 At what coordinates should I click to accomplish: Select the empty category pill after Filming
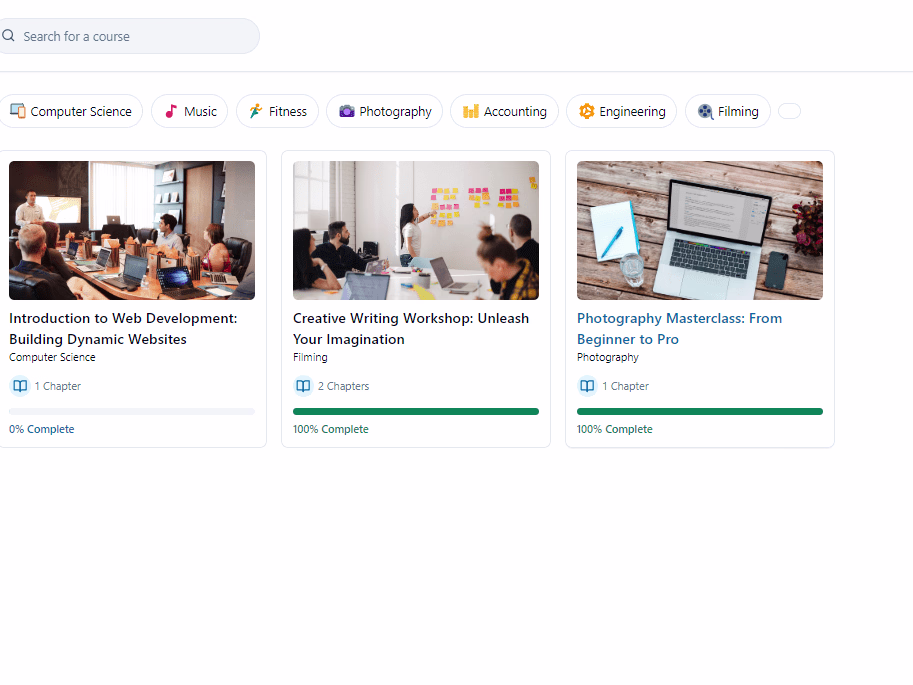(789, 111)
